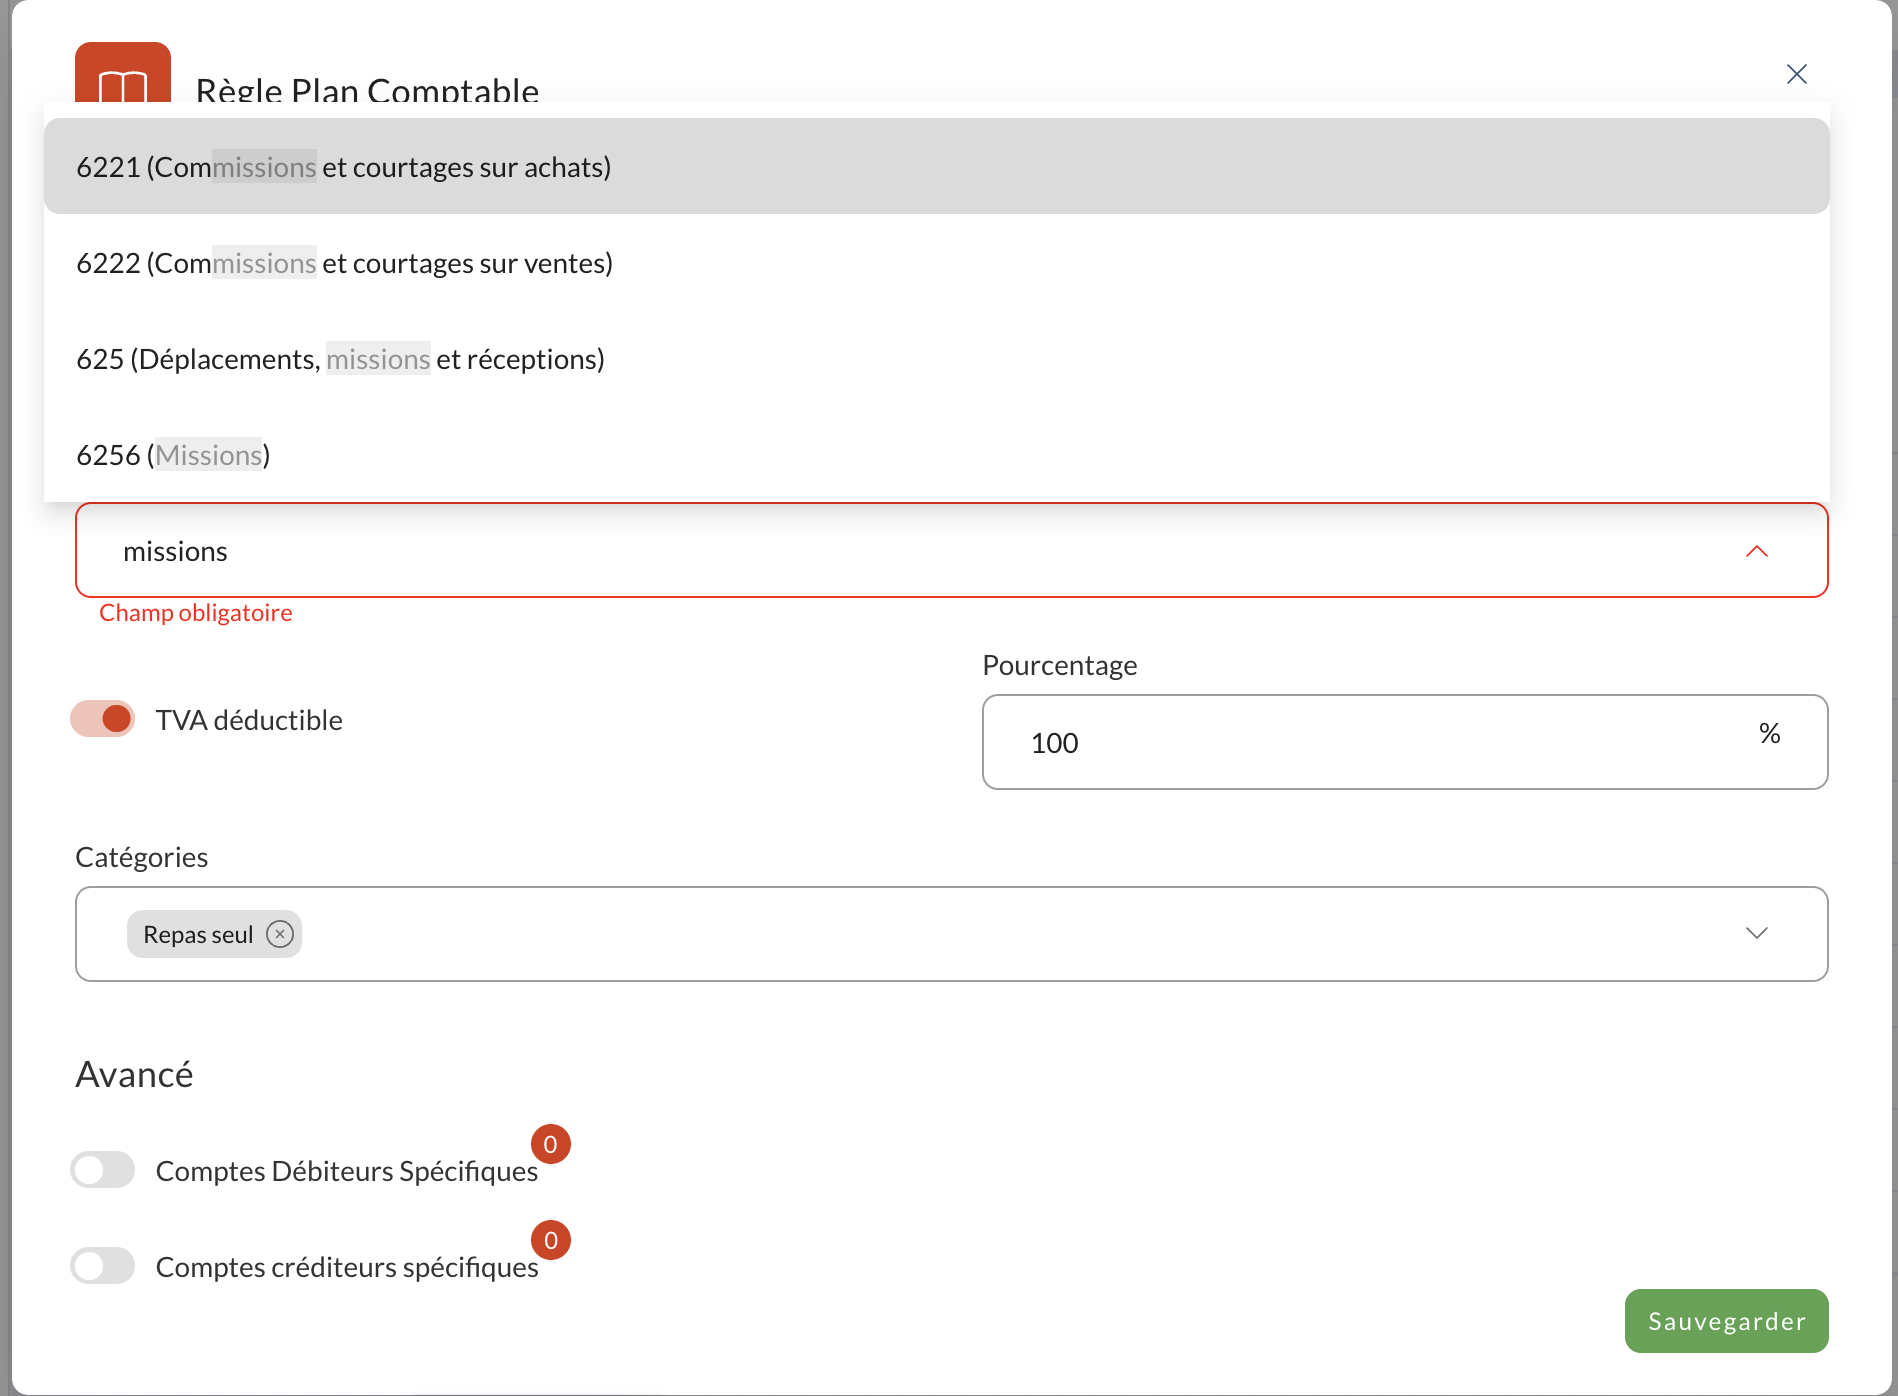Select 6221 Commissions et courtages sur achats
Screen dimensions: 1898x1396
[x=937, y=166]
